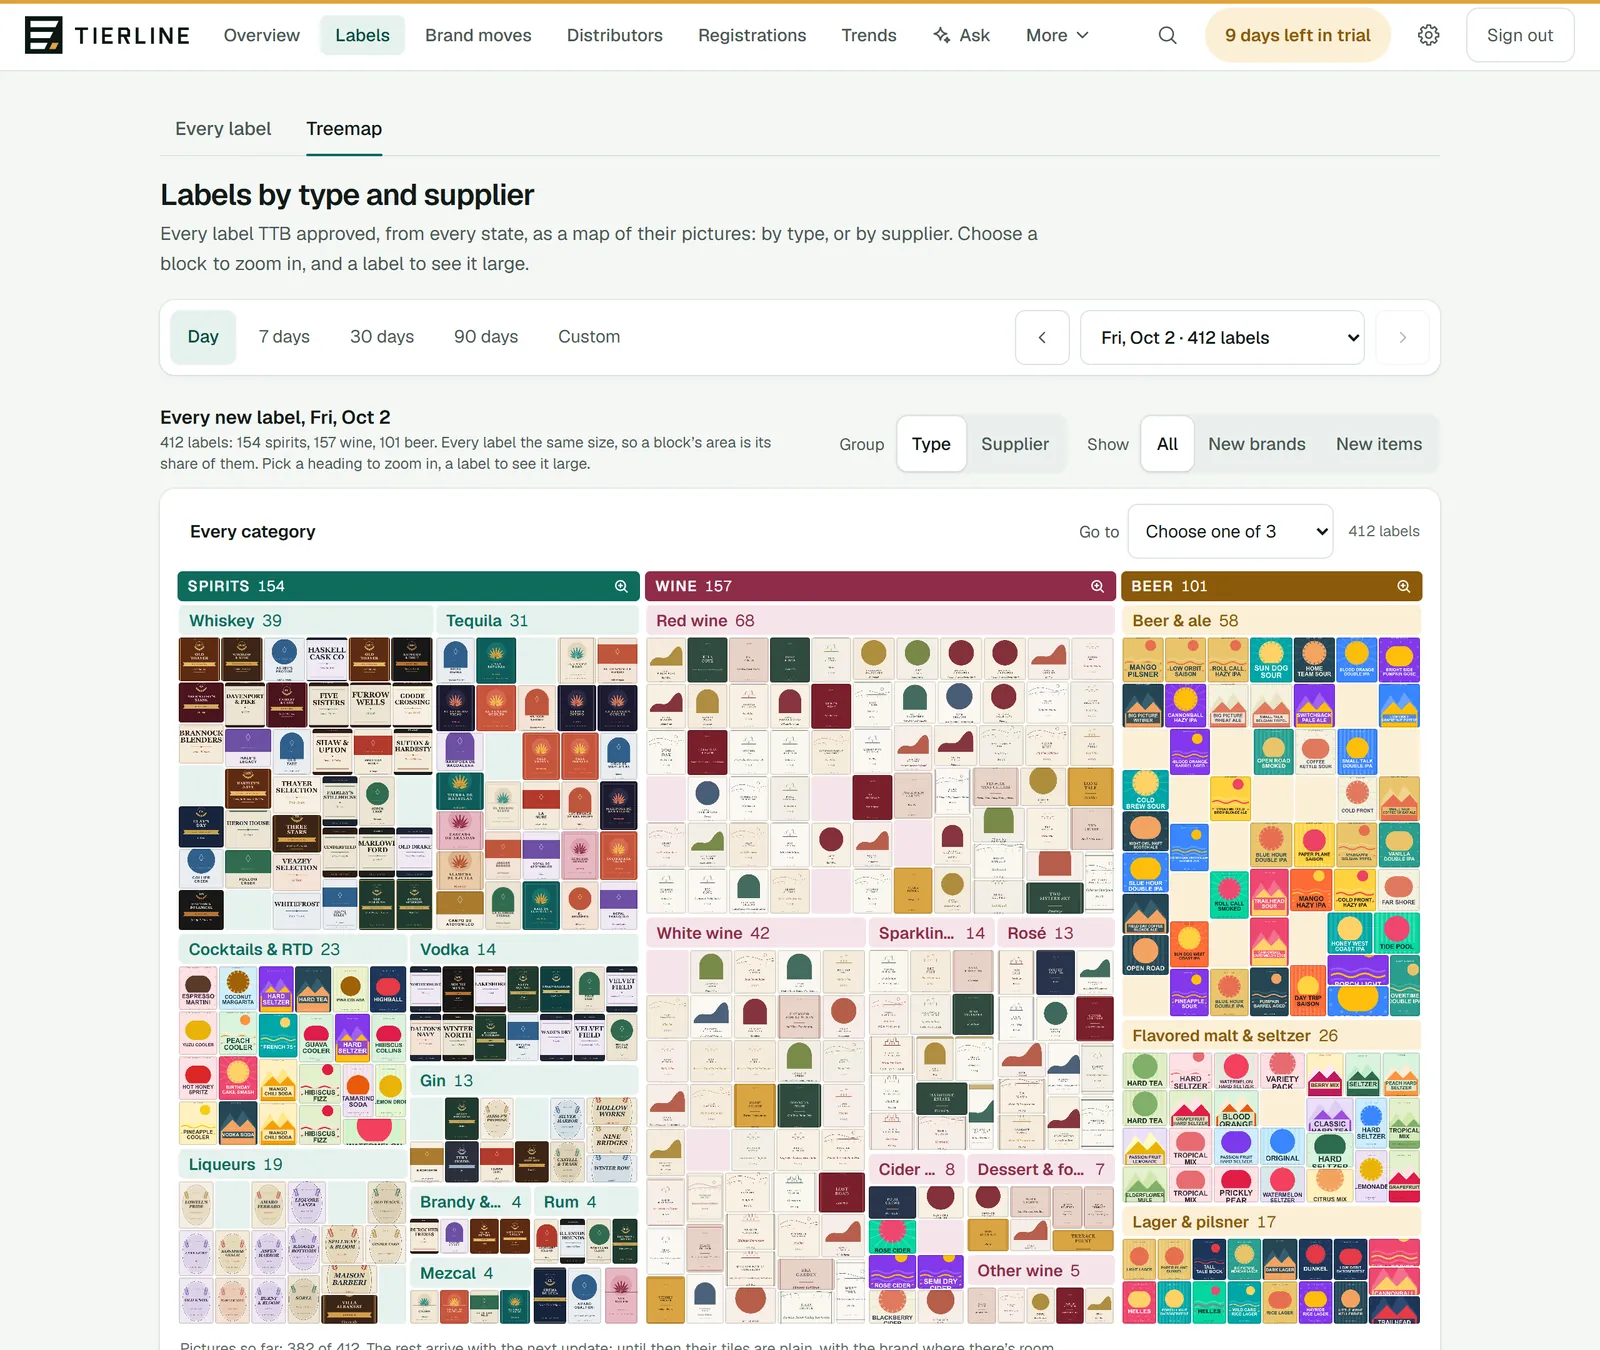Expand the More menu
Viewport: 1600px width, 1350px height.
(1057, 35)
